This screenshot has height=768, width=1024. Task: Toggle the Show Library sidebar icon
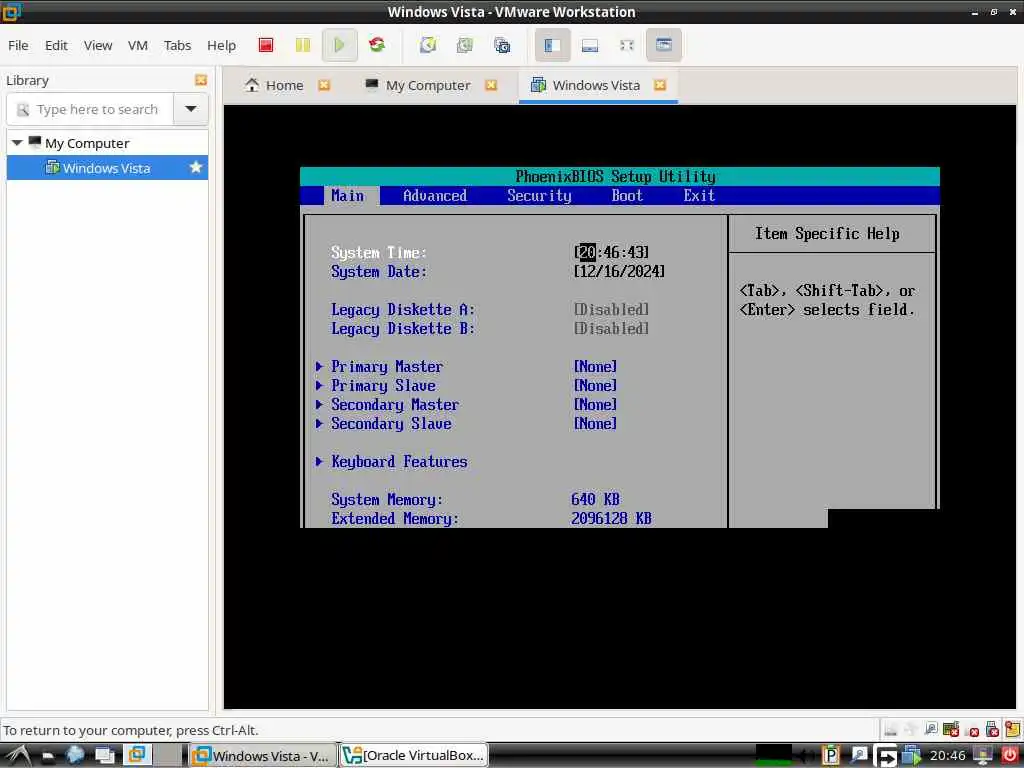point(552,45)
